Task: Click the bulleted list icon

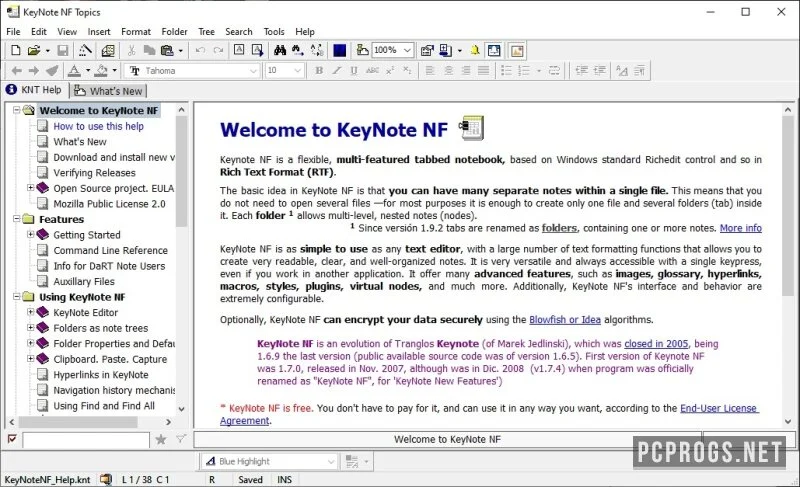Action: coord(506,70)
